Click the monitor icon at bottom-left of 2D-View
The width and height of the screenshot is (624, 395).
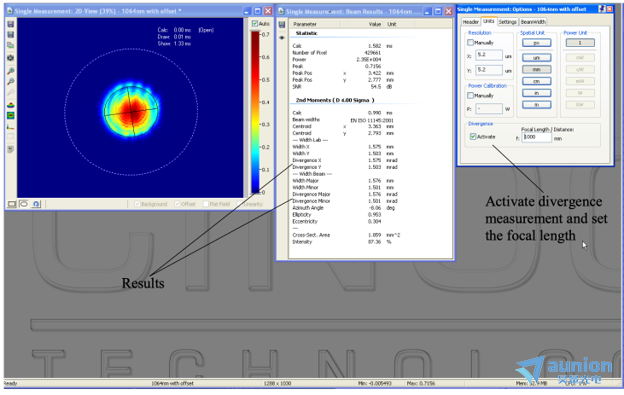pyautogui.click(x=12, y=204)
